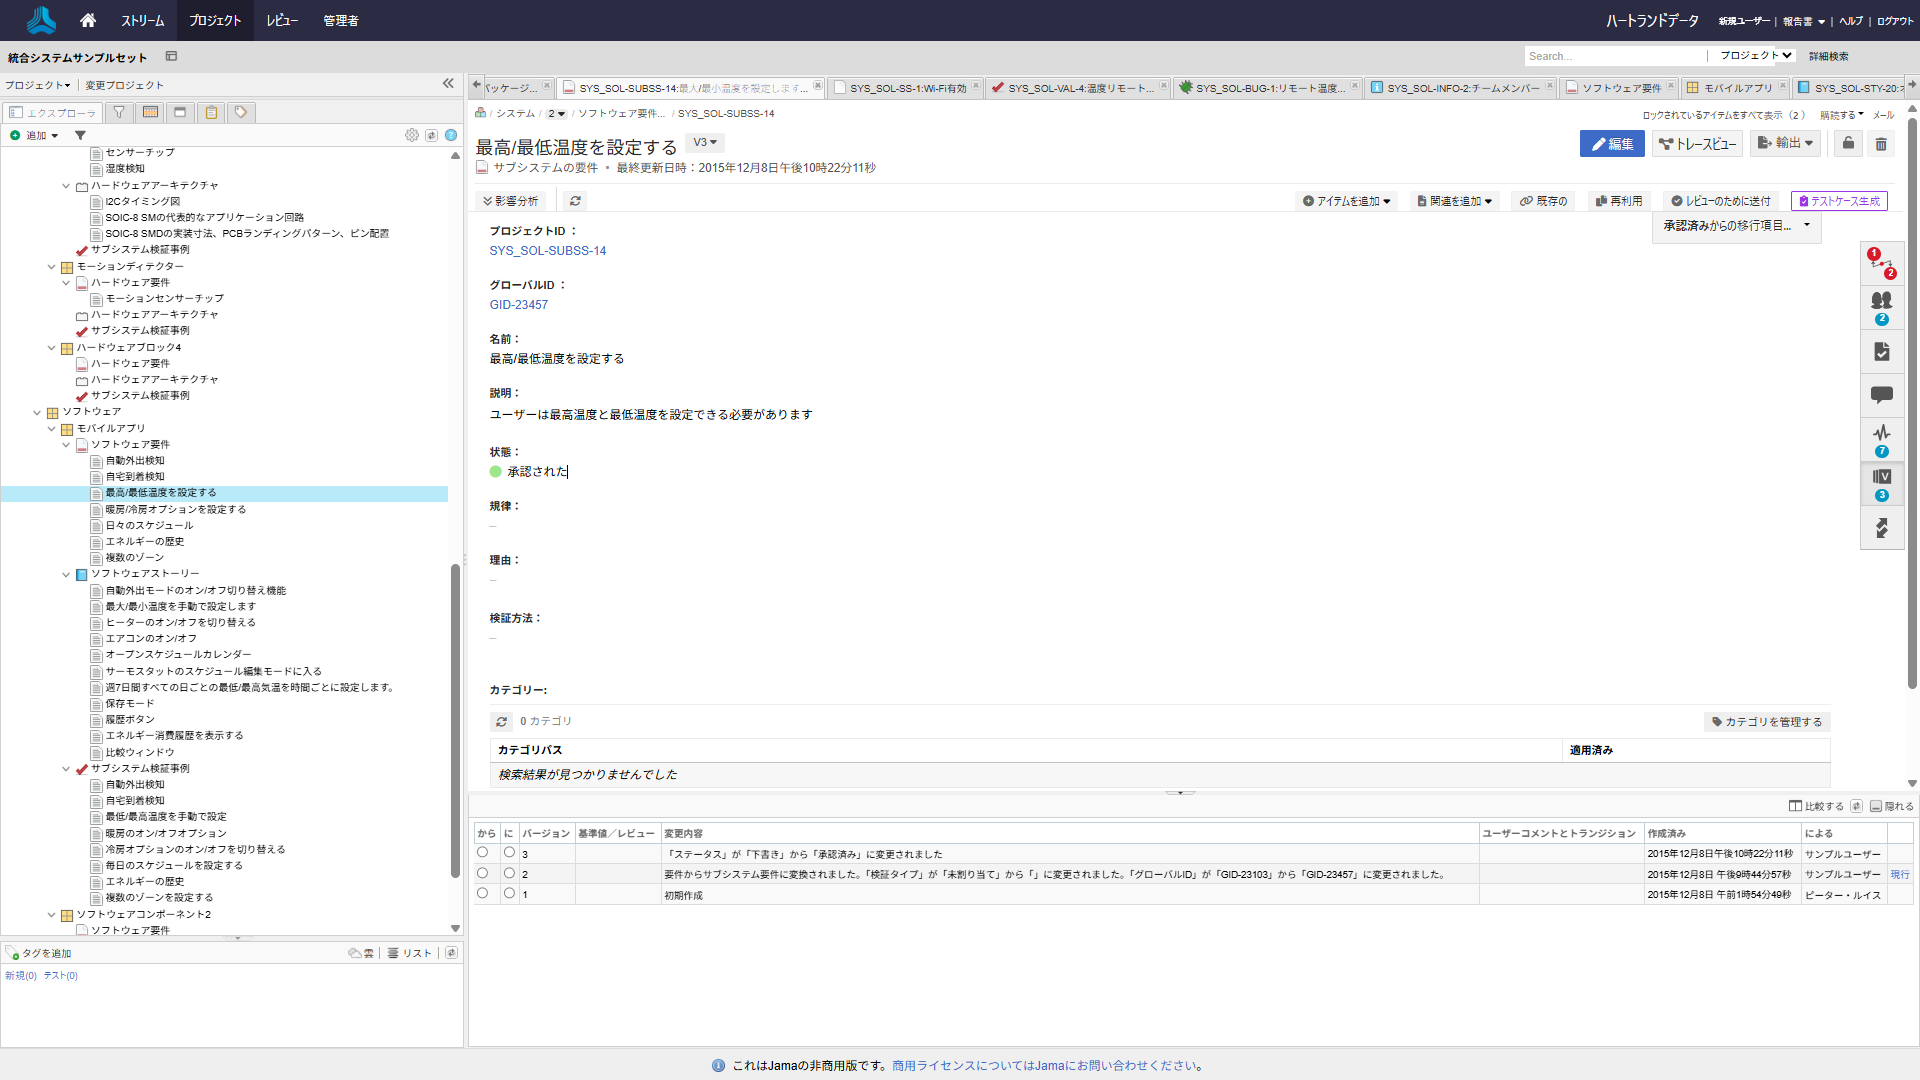Select the 'から' radio for version 1
The width and height of the screenshot is (1920, 1080).
tap(483, 893)
